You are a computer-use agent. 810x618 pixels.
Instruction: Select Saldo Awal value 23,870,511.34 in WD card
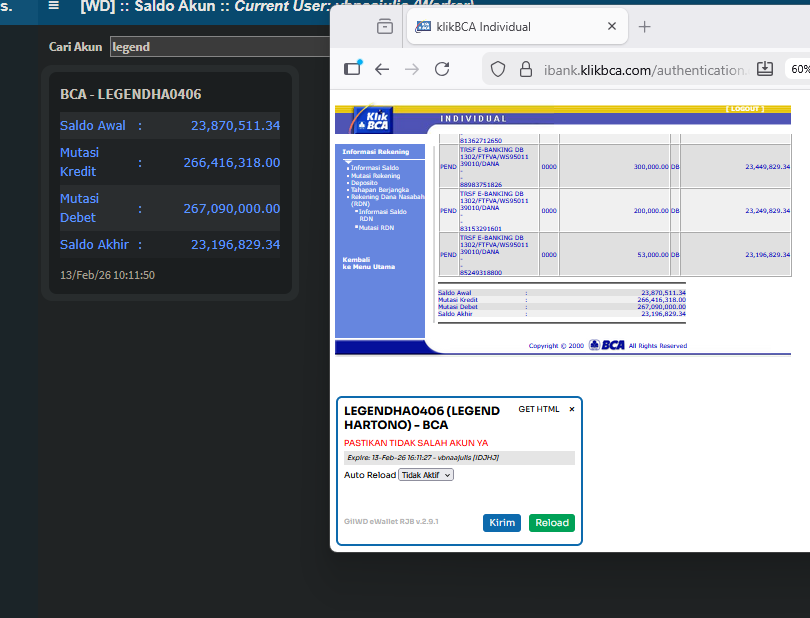click(236, 126)
